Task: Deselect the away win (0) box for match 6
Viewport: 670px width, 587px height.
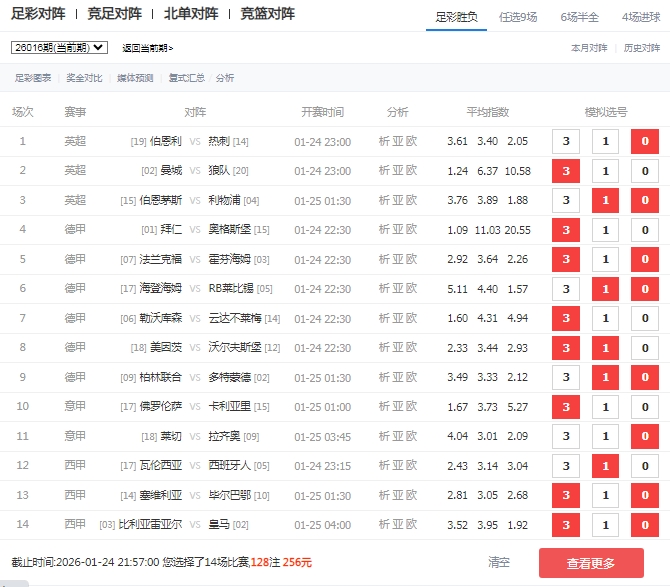Action: [645, 289]
